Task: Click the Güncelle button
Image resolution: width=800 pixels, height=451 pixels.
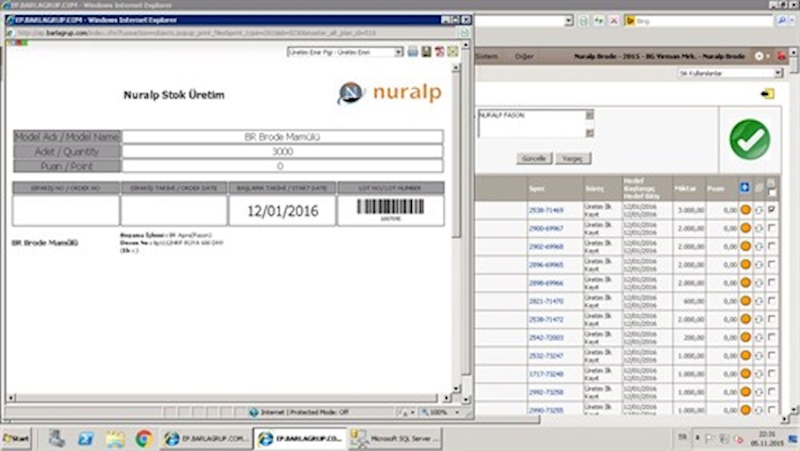Action: (534, 159)
